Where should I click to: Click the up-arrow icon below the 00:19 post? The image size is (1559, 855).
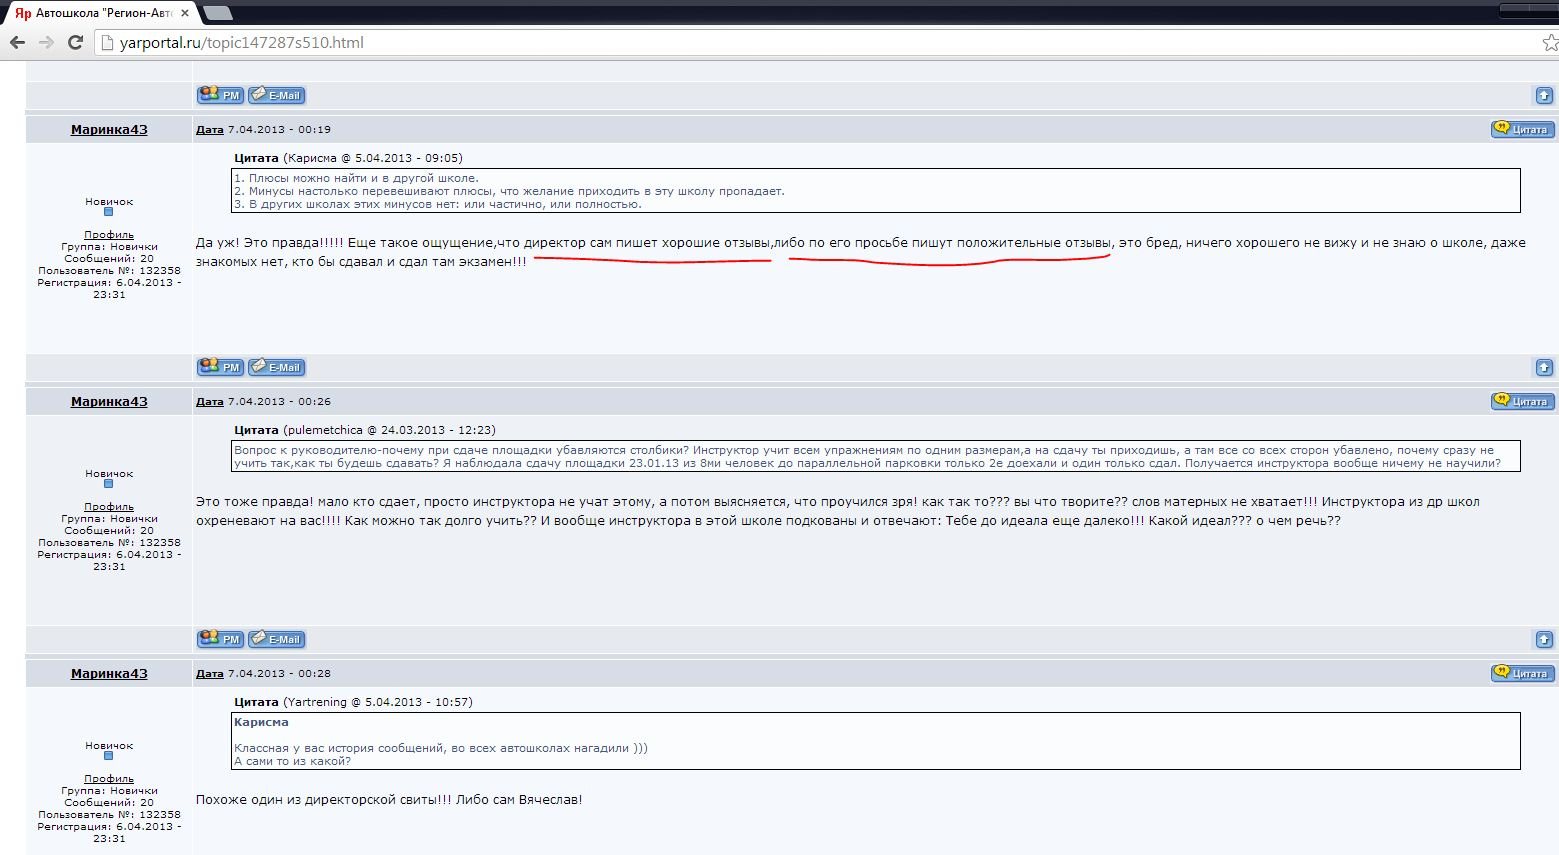1544,367
